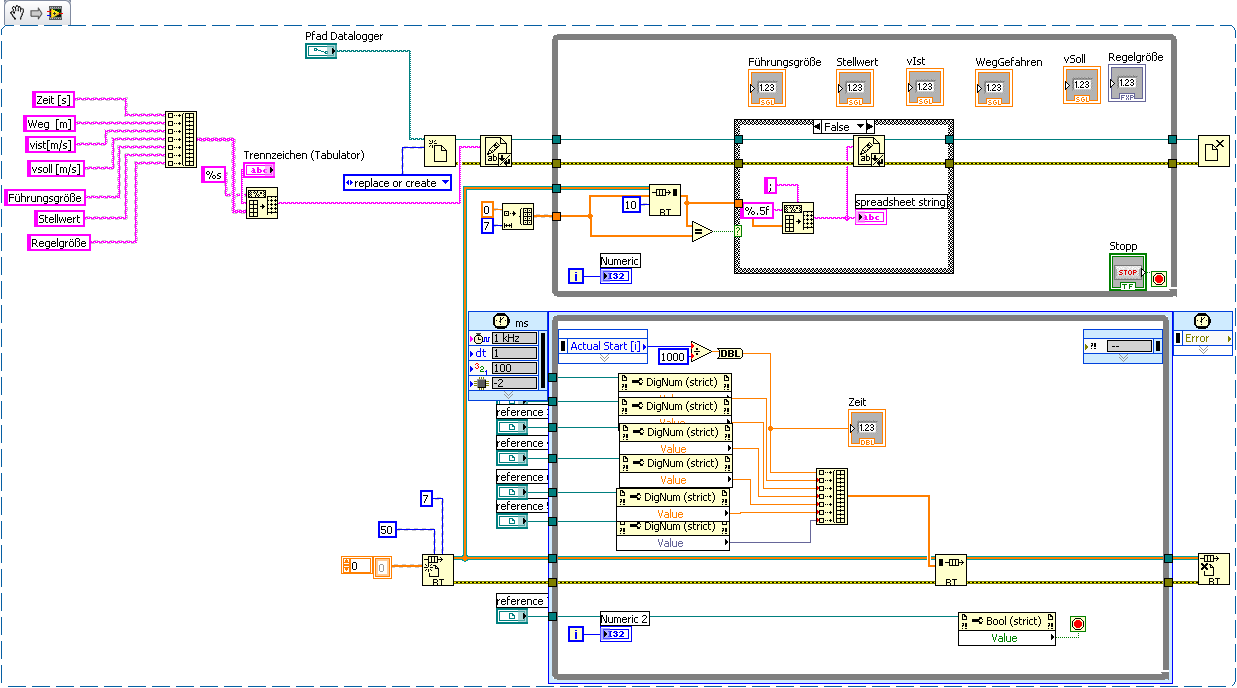The image size is (1237, 688).
Task: Click the Trennzeichen (Tabulator) string terminal
Action: (x=259, y=170)
